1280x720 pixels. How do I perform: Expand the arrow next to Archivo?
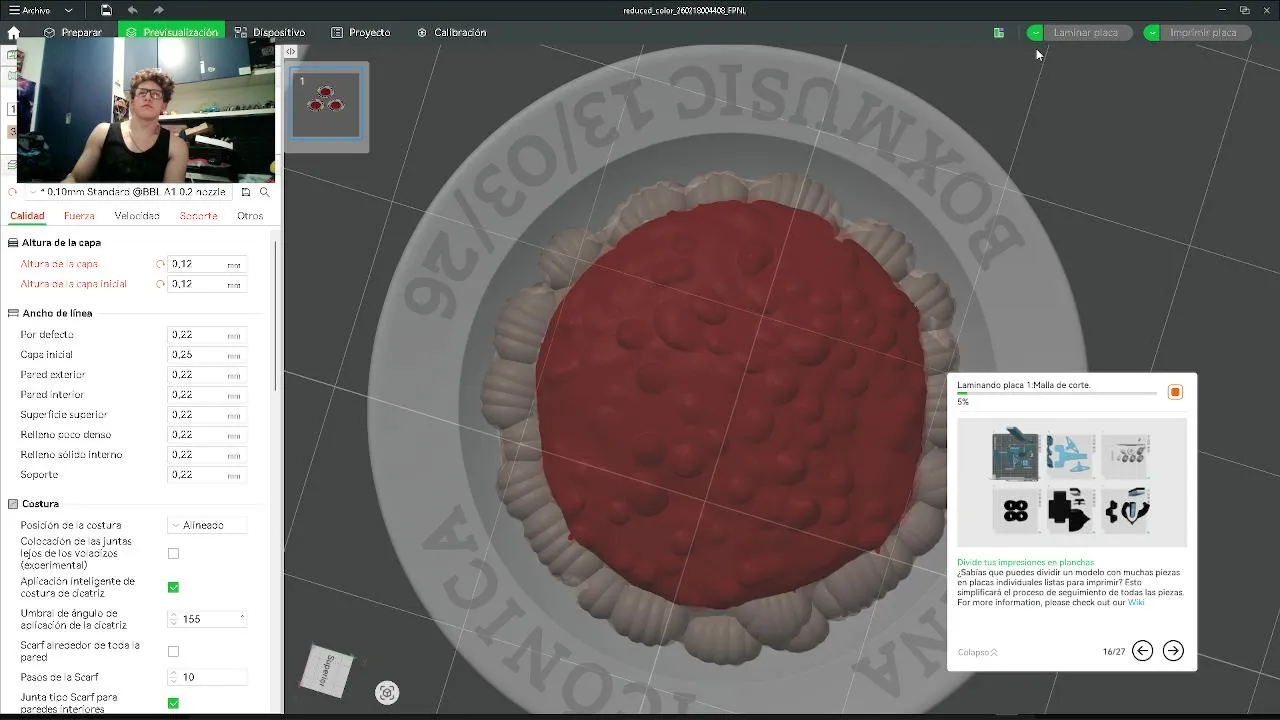(68, 10)
